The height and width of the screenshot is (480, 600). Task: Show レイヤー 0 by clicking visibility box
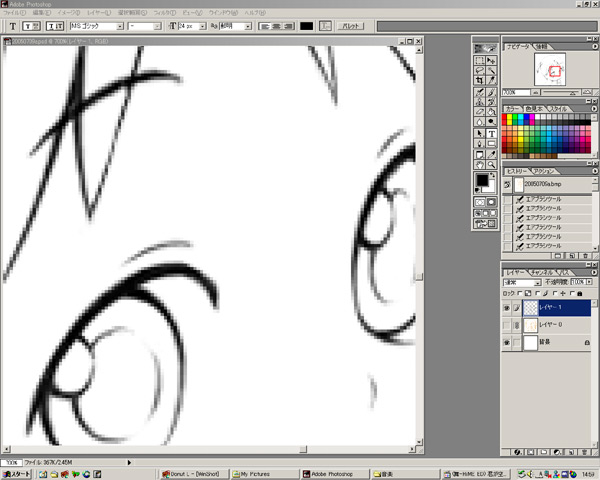pyautogui.click(x=507, y=326)
